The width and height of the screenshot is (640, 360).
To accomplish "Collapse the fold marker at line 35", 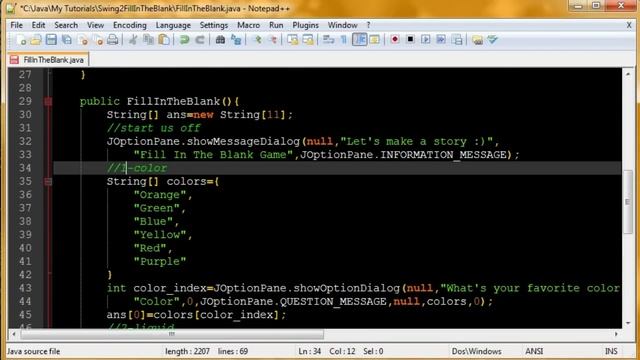I will (x=48, y=181).
